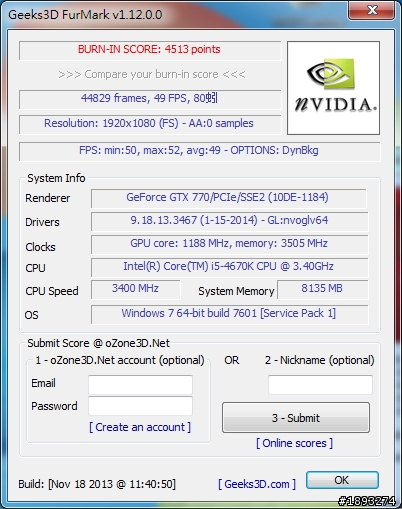The height and width of the screenshot is (509, 402).
Task: Select the GPU core: 1188 MHz clocks value
Action: click(229, 243)
